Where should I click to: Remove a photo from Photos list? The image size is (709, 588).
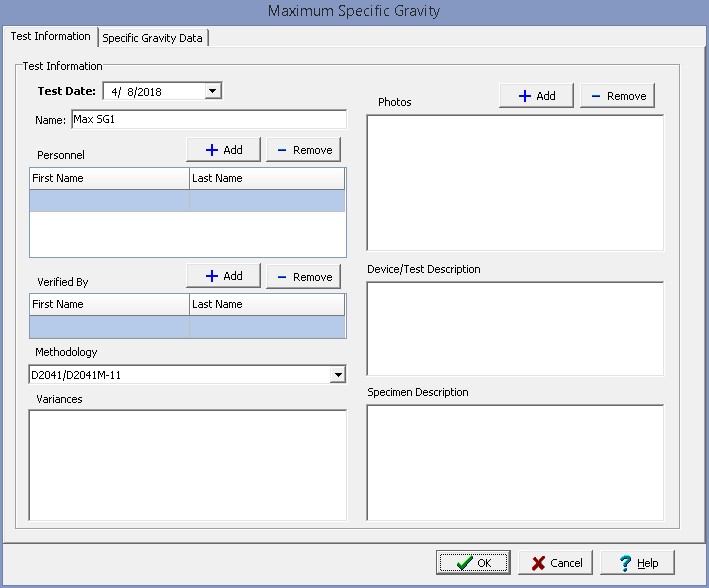pos(617,96)
